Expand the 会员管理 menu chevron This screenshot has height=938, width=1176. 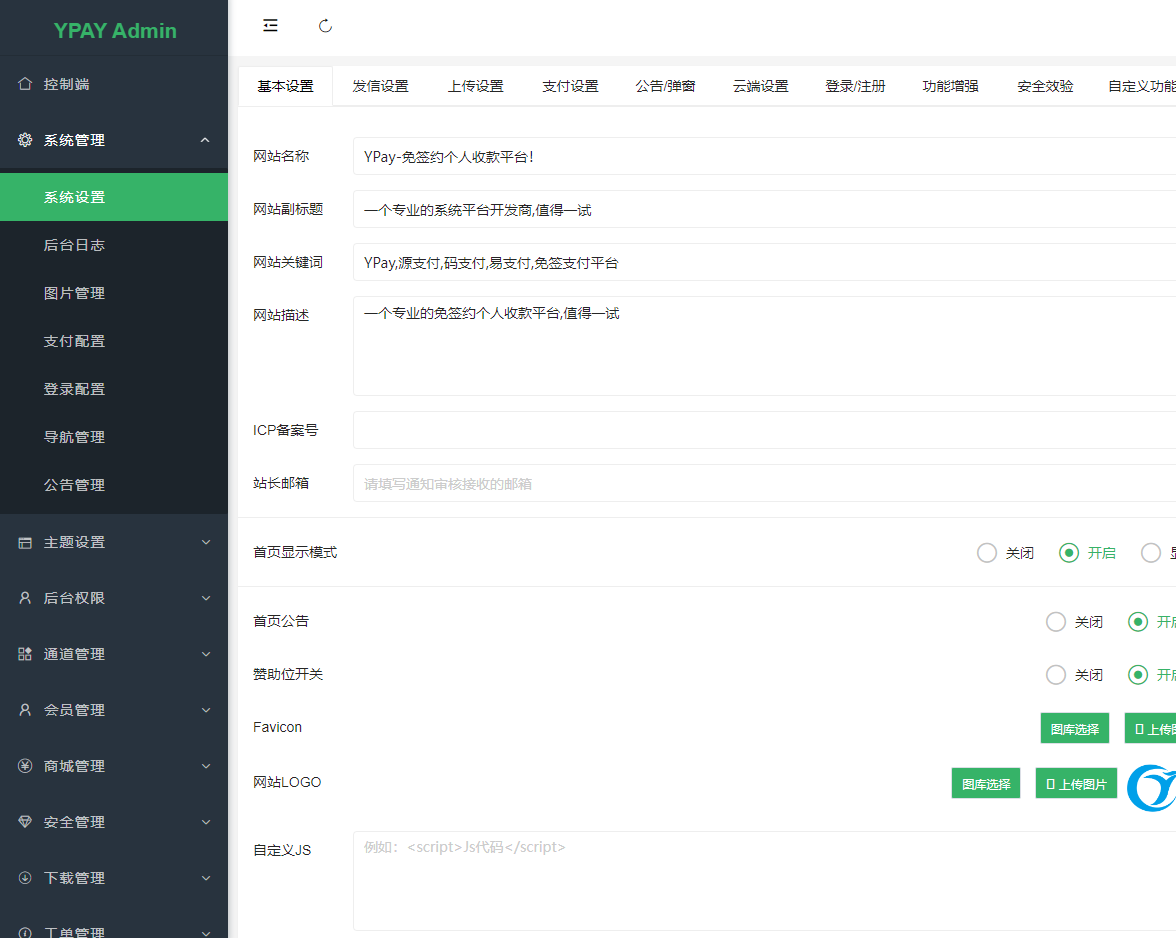click(206, 709)
